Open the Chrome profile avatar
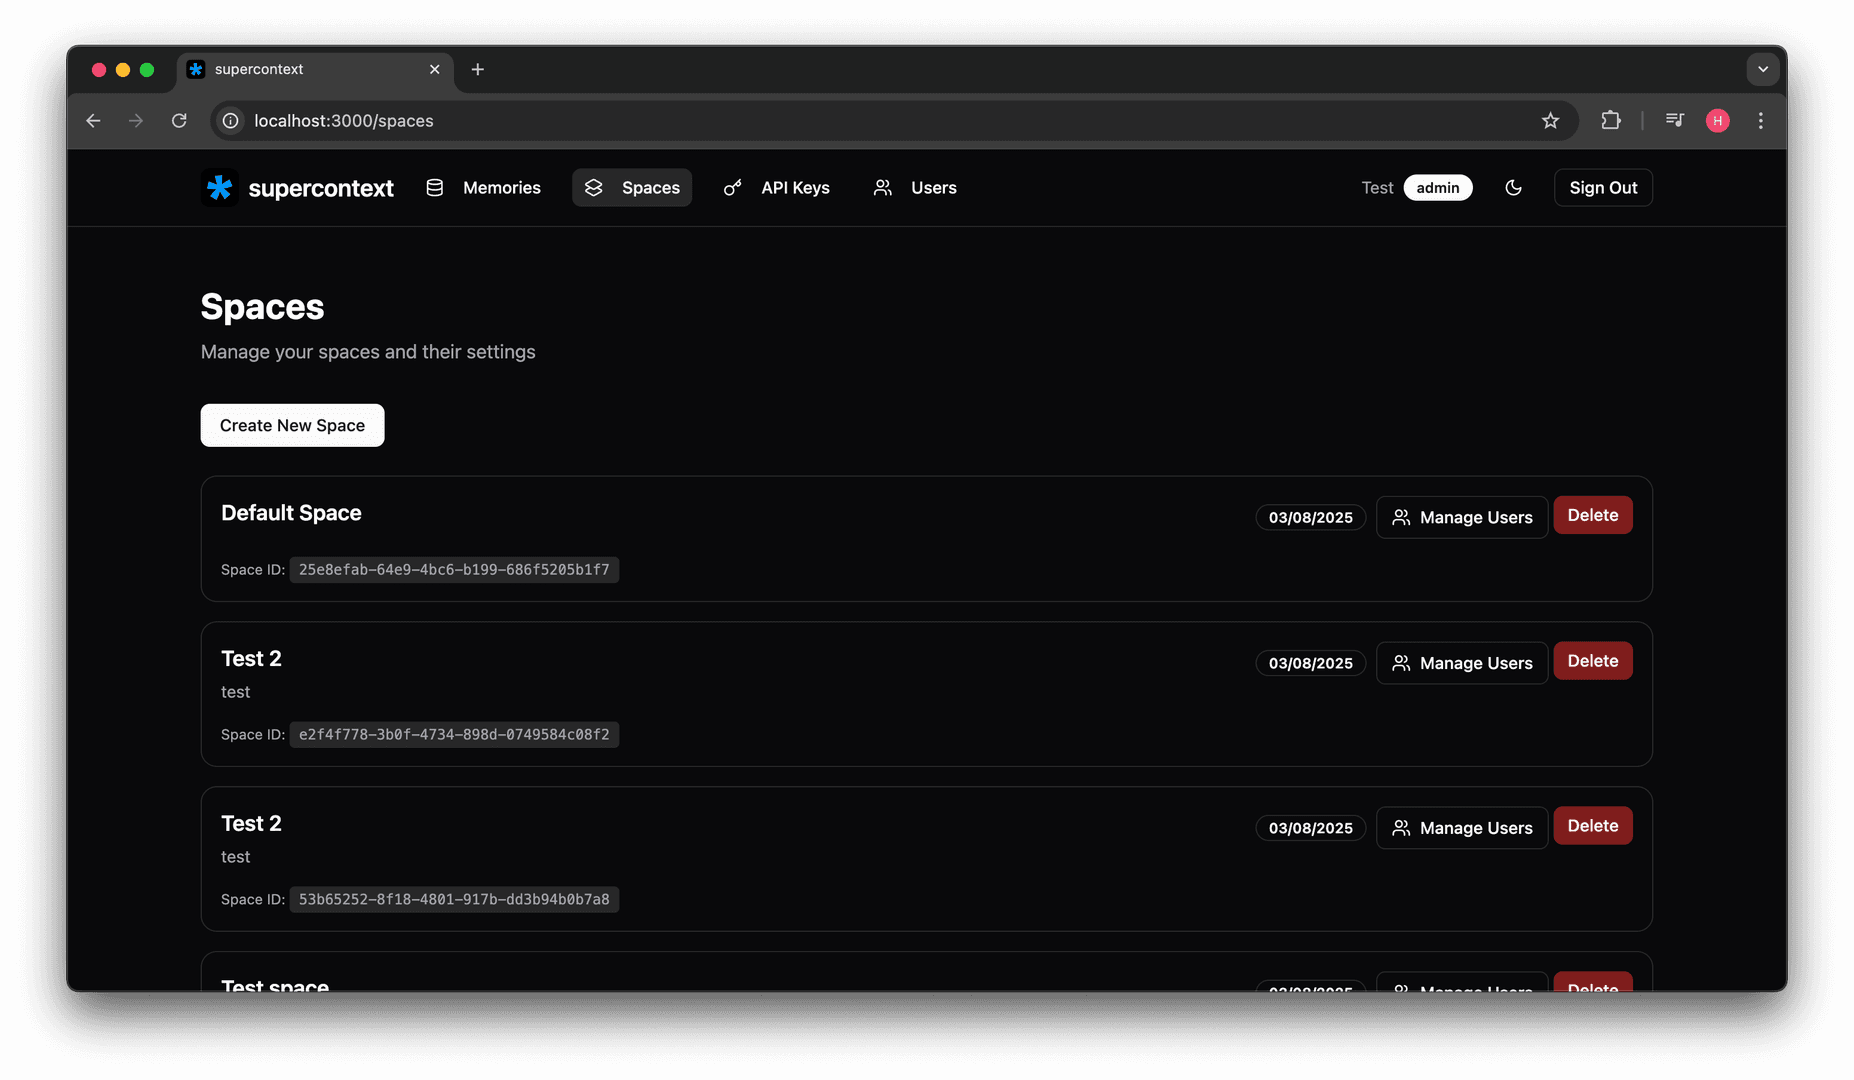Image resolution: width=1854 pixels, height=1080 pixels. [x=1717, y=121]
